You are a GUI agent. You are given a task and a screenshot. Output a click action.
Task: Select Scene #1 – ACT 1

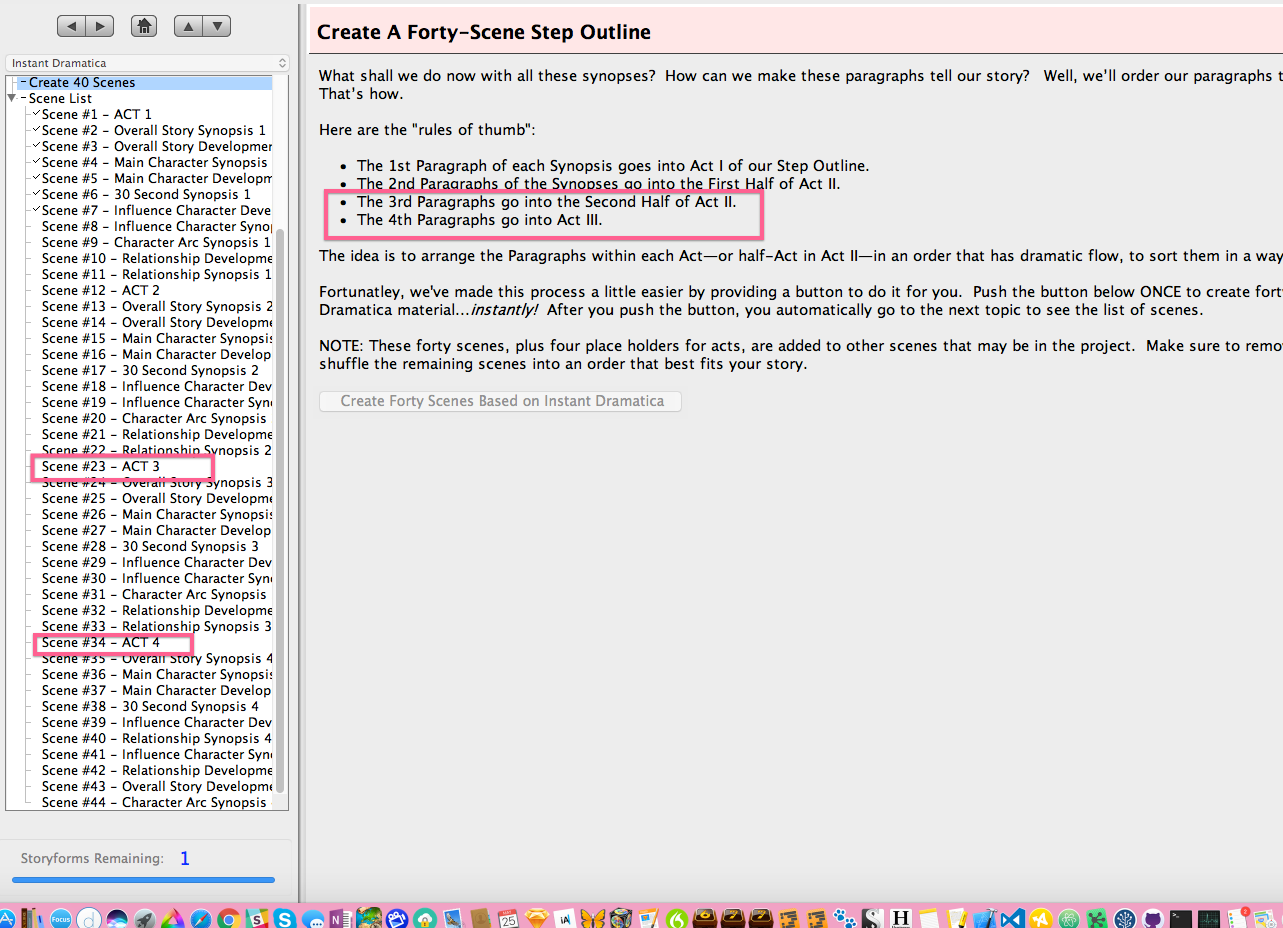(x=97, y=114)
